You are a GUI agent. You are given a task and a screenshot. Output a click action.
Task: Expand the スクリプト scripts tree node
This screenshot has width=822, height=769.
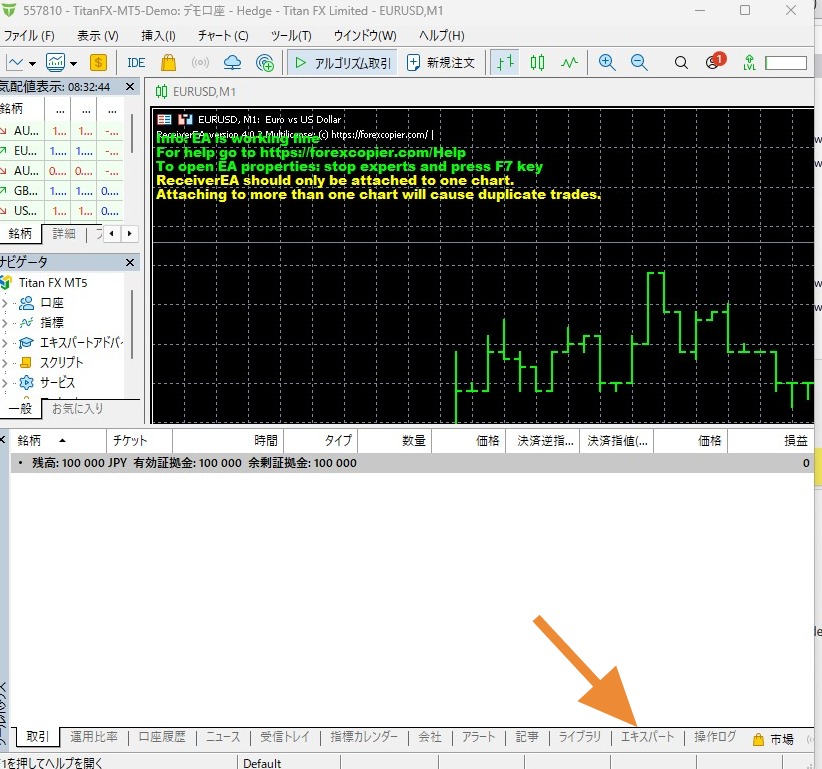coord(4,363)
